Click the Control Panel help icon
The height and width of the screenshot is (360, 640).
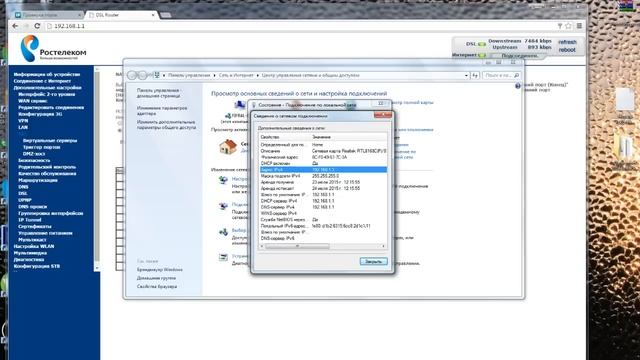[518, 86]
